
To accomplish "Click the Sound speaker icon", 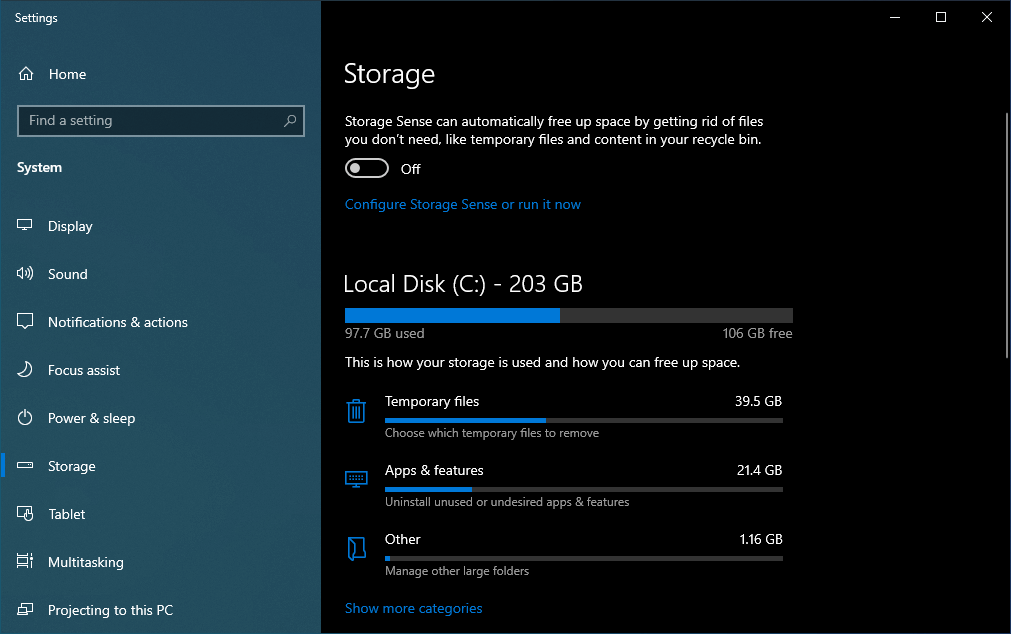I will (25, 273).
